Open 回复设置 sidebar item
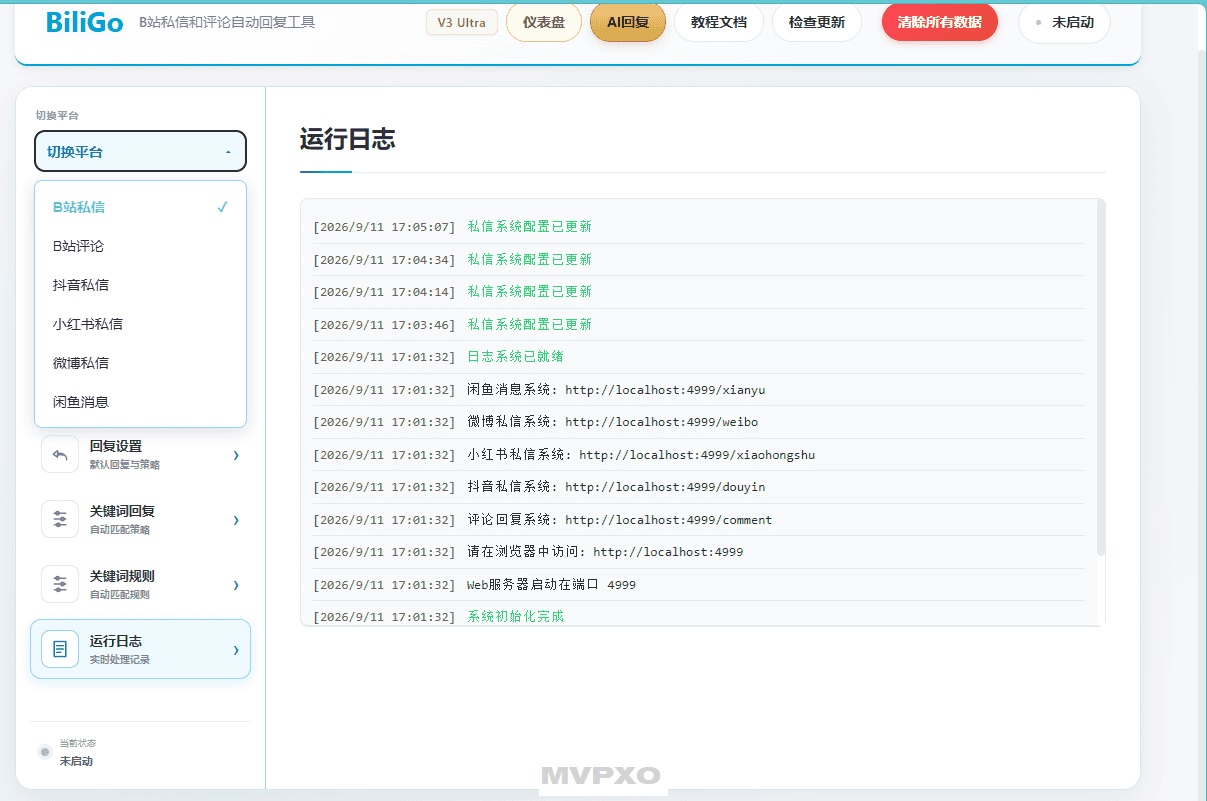Viewport: 1207px width, 801px height. point(140,455)
